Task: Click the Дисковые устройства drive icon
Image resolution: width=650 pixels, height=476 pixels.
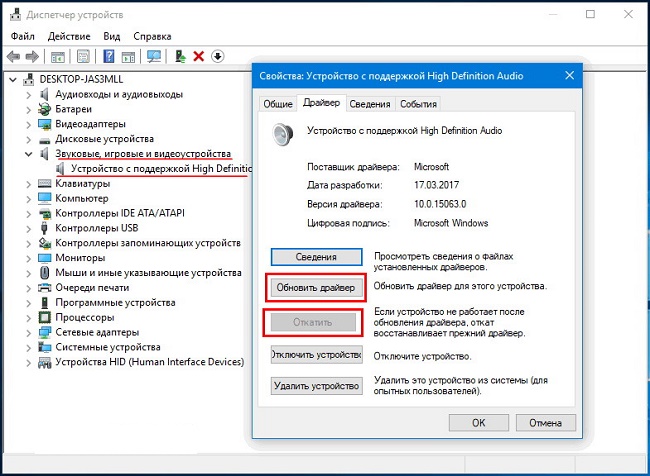Action: (x=44, y=139)
